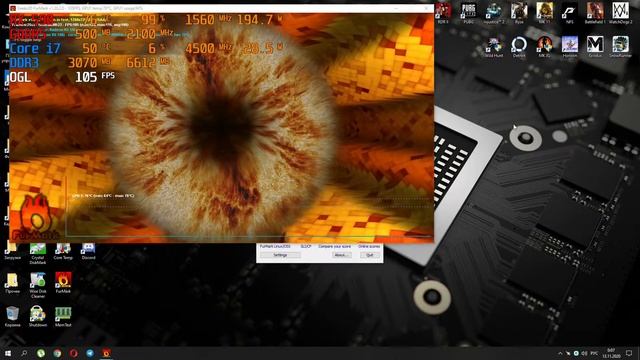Launch the MK 11 desktop shortcut
Screen dimensions: 640x360
click(x=544, y=13)
